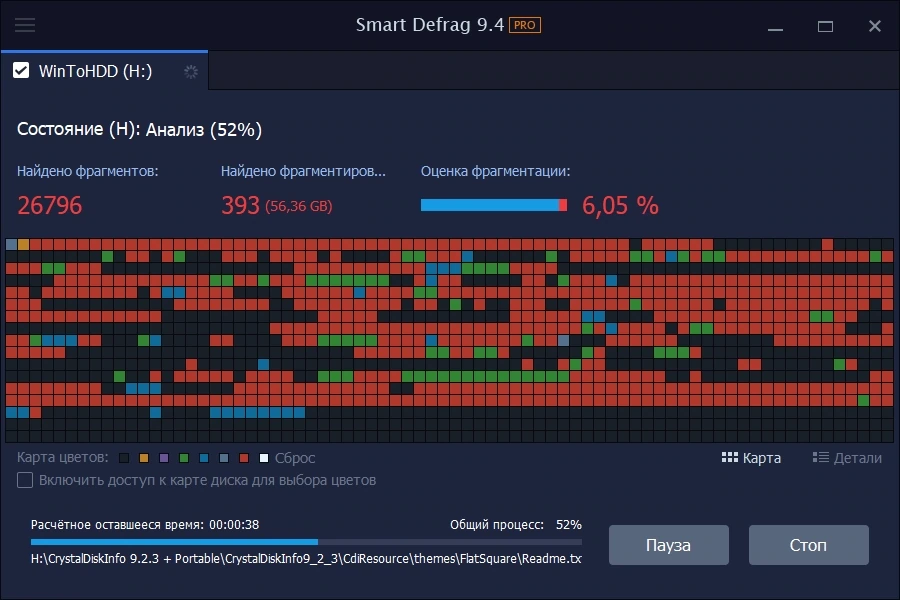Click the list icon beside Детали
This screenshot has height=600, width=900.
tap(821, 458)
